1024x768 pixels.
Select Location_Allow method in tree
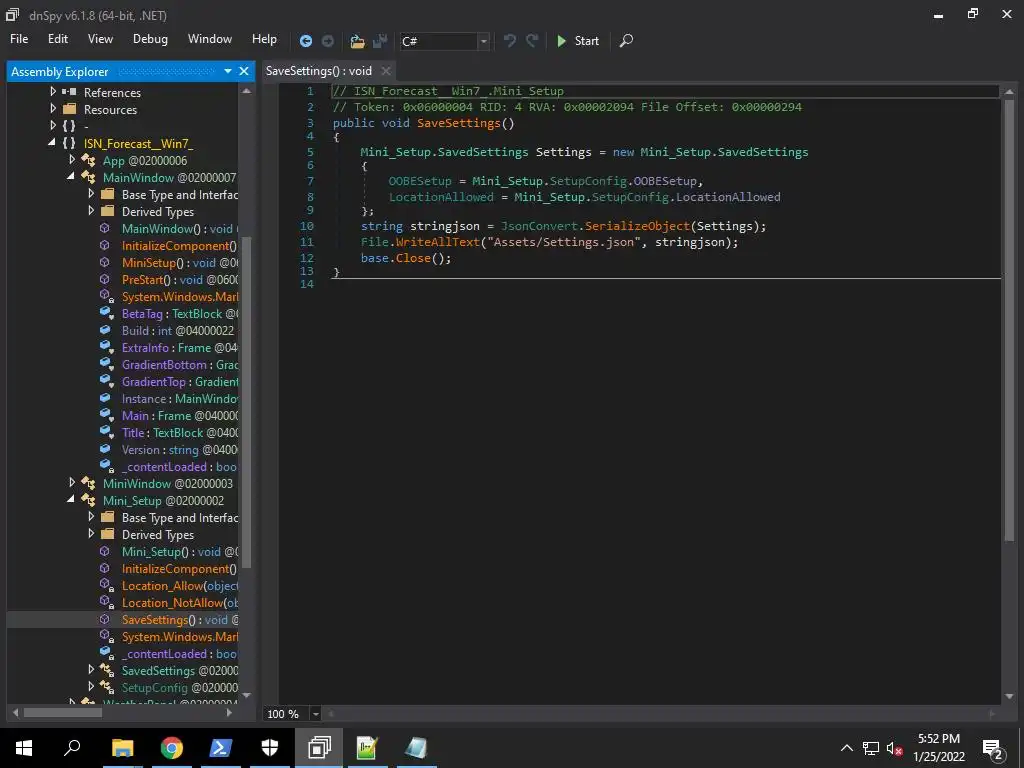point(160,586)
